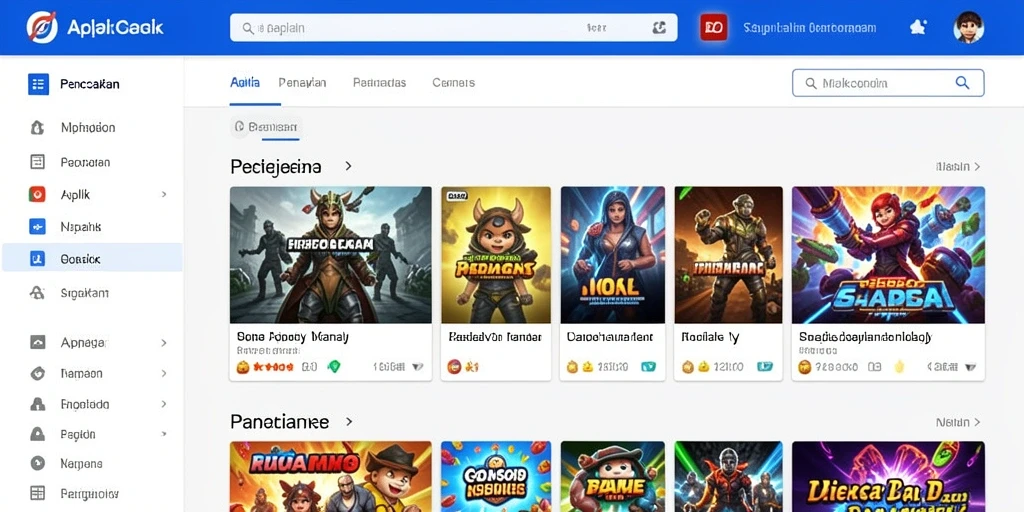1024x512 pixels.
Task: Click the Ihamaon sidebar icon
Action: tap(38, 374)
